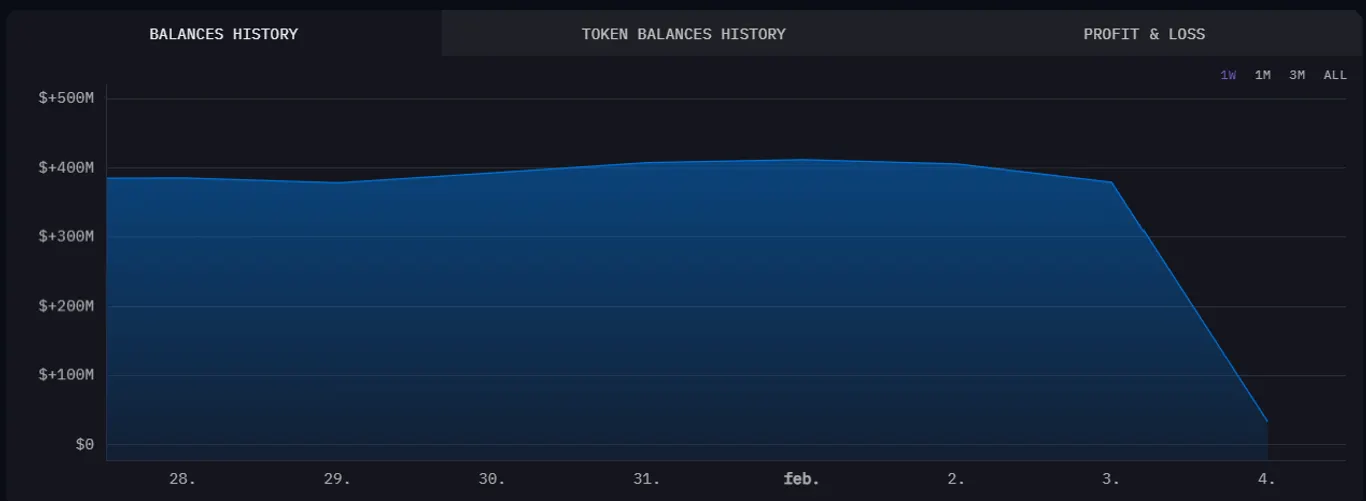Click the 2. date label on x-axis

(957, 479)
